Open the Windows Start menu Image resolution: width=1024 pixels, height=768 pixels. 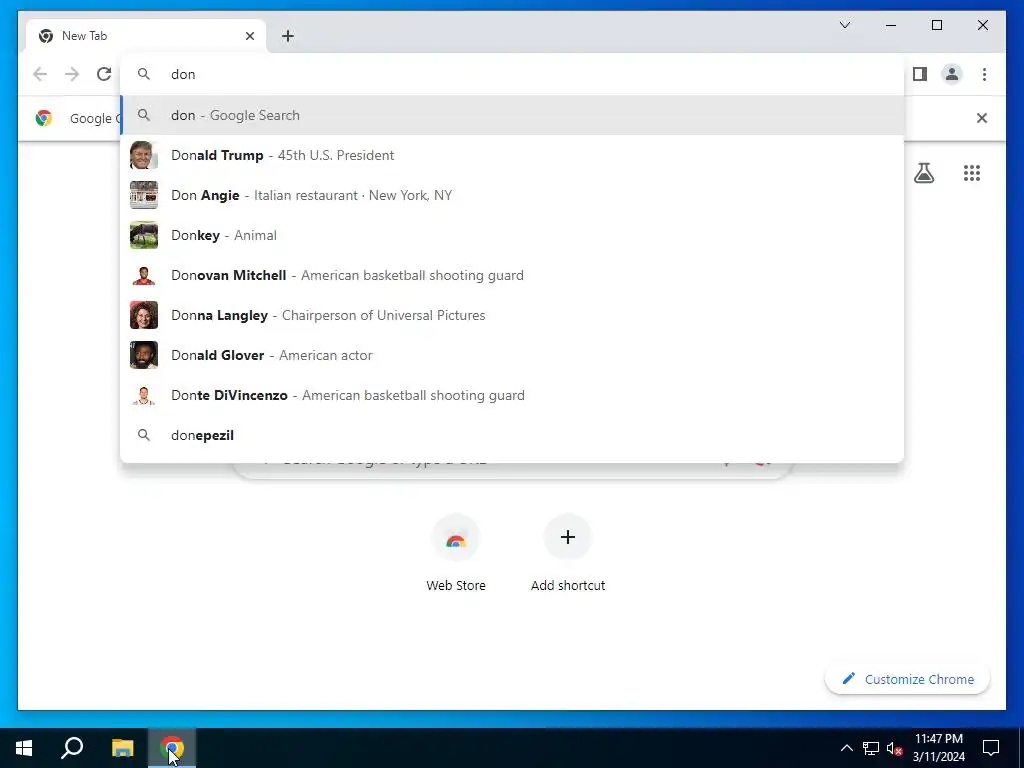coord(24,748)
